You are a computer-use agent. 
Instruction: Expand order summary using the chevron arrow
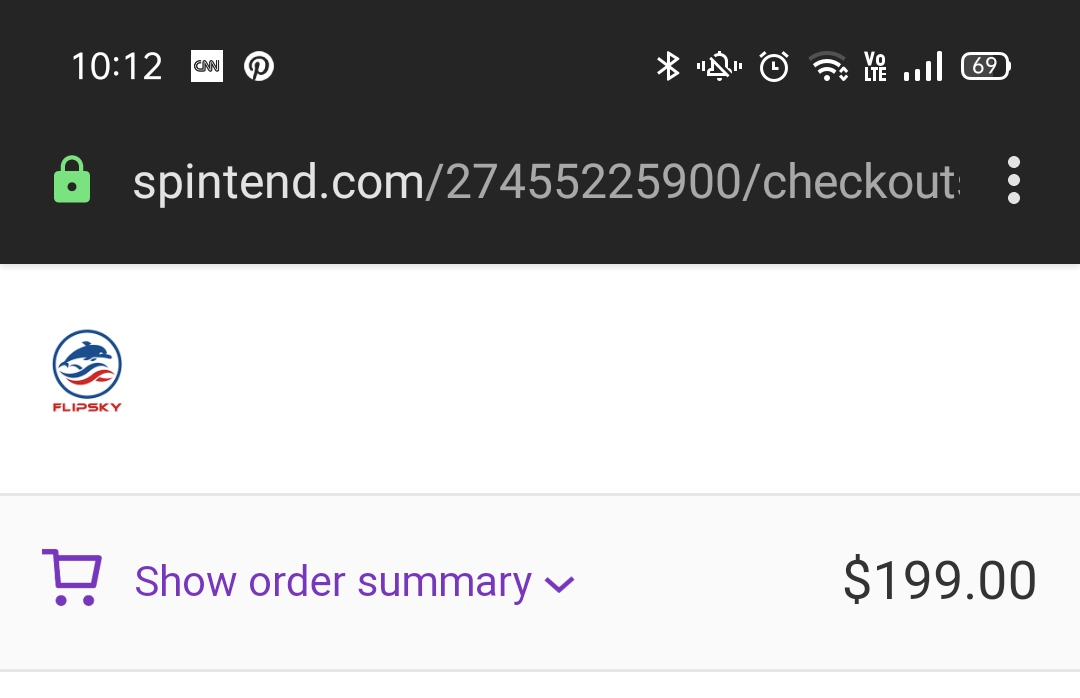pyautogui.click(x=559, y=584)
